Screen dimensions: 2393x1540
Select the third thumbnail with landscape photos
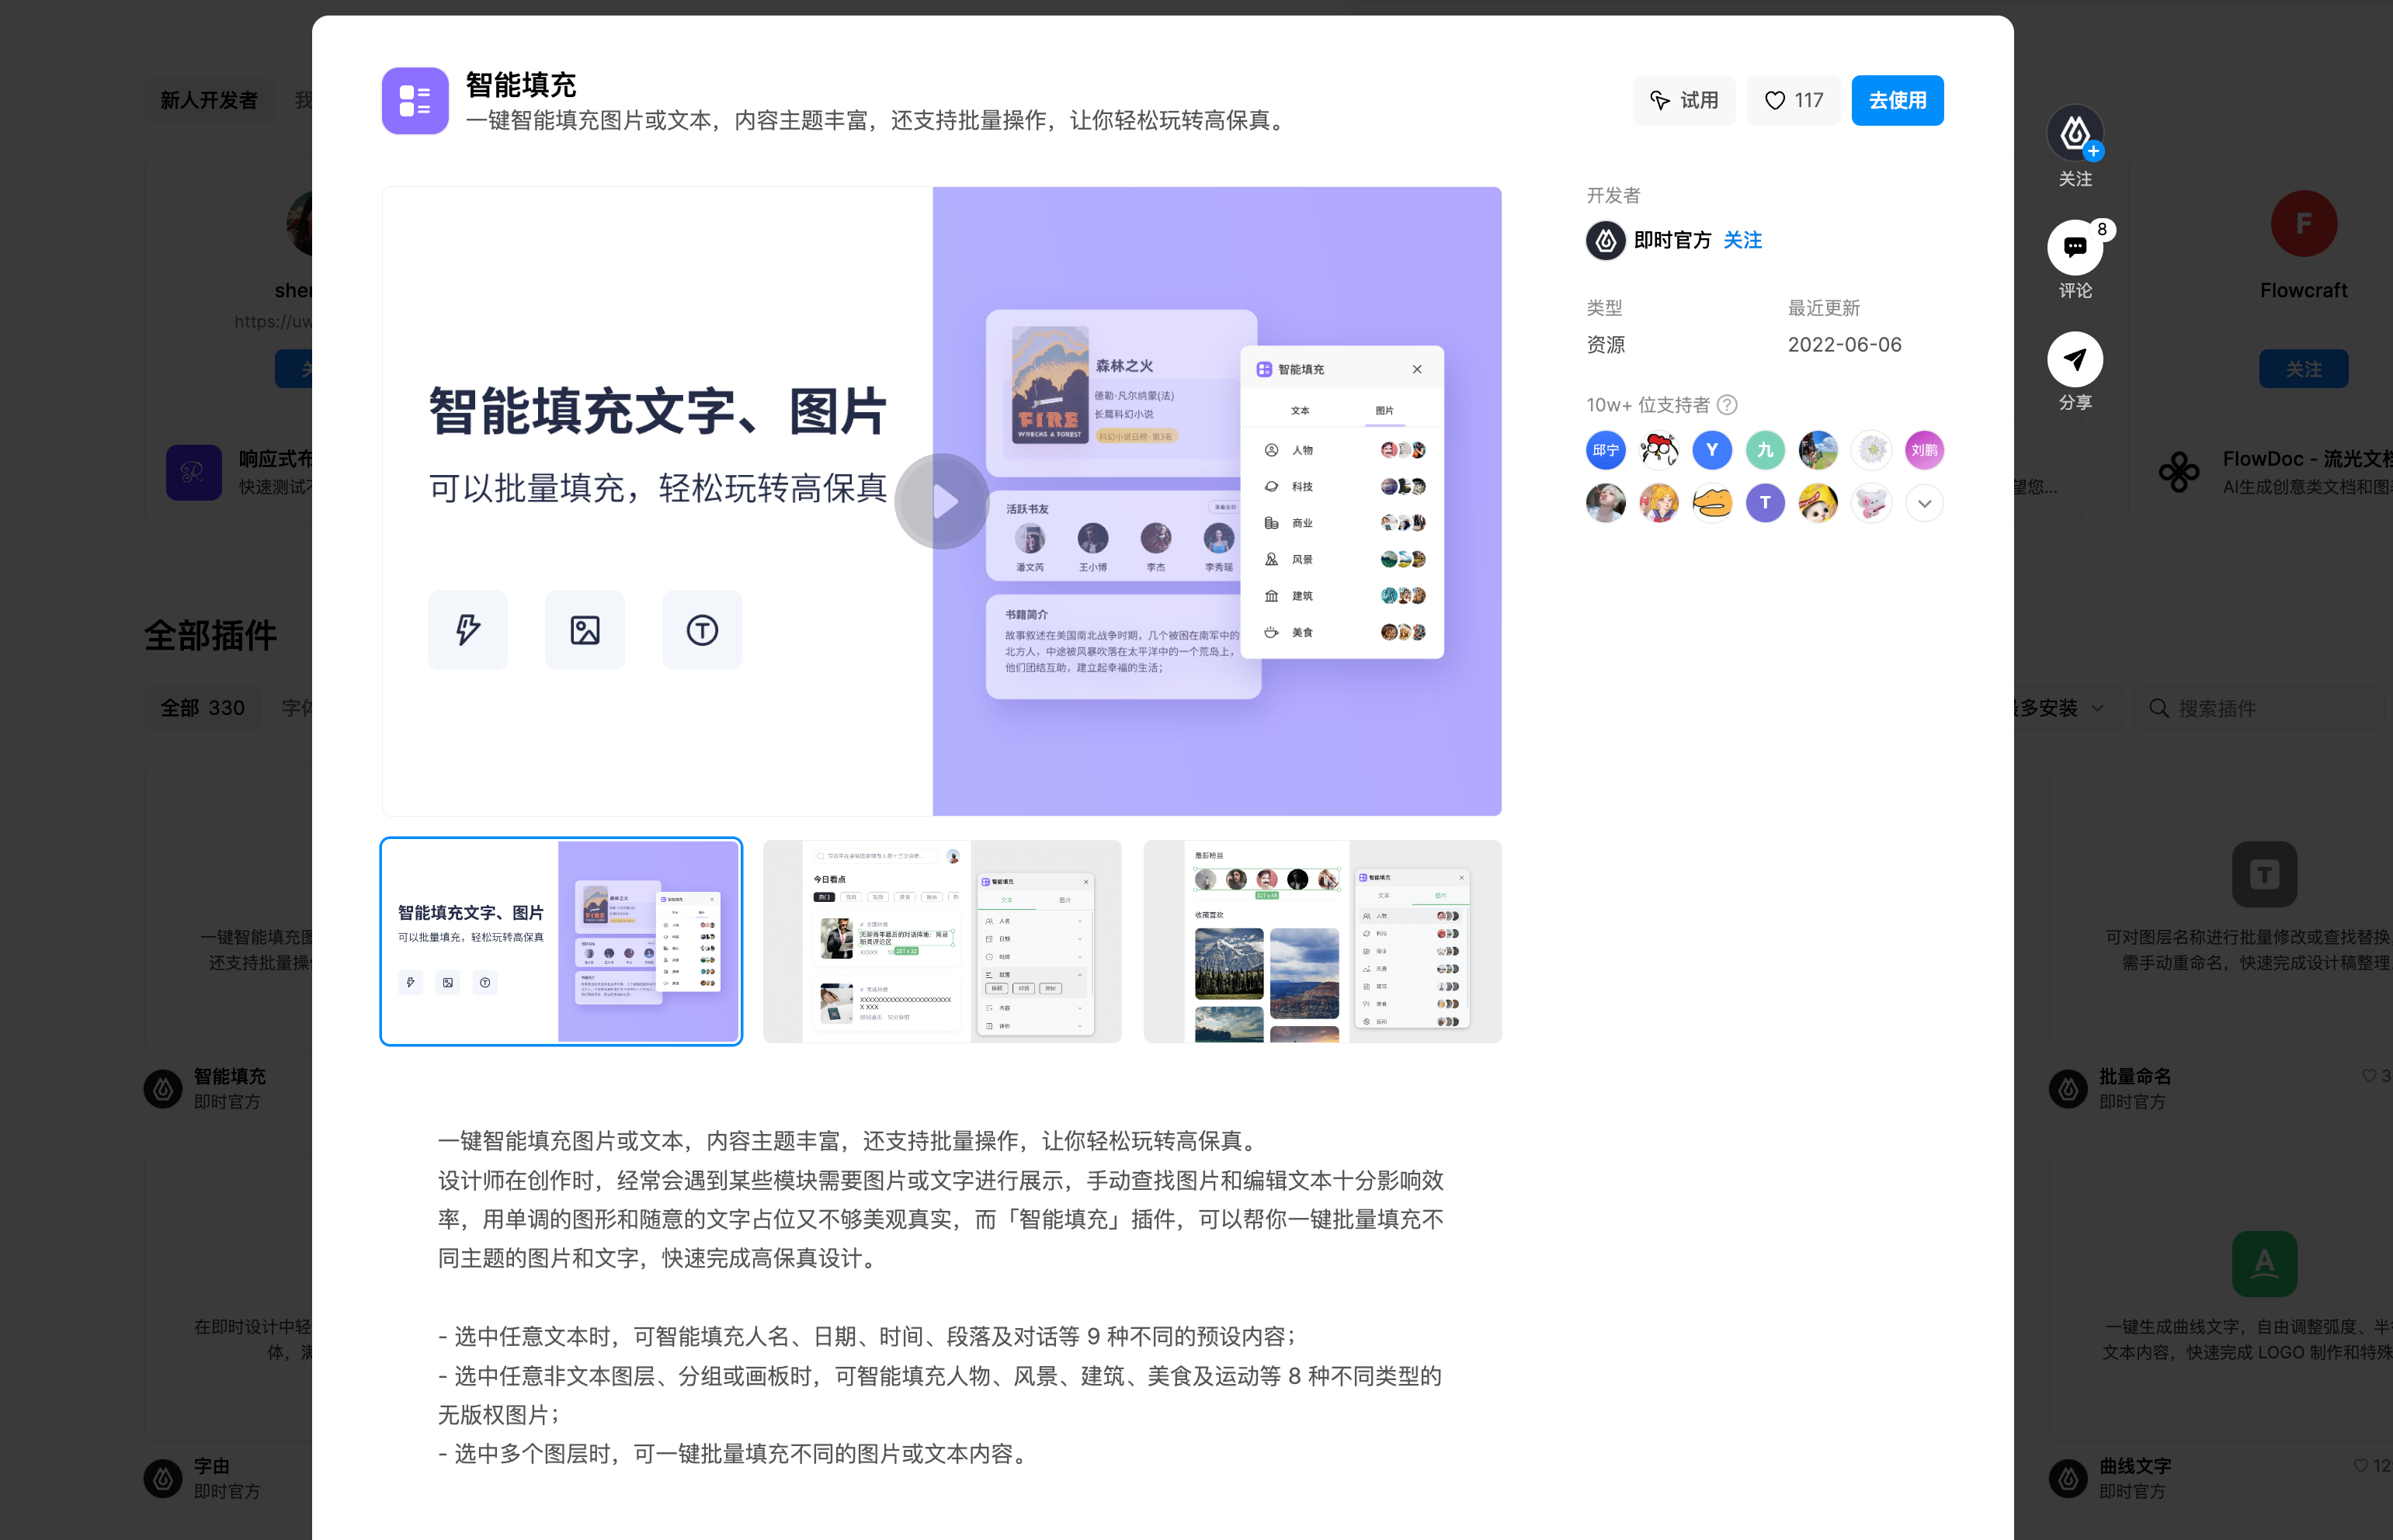click(x=1322, y=941)
